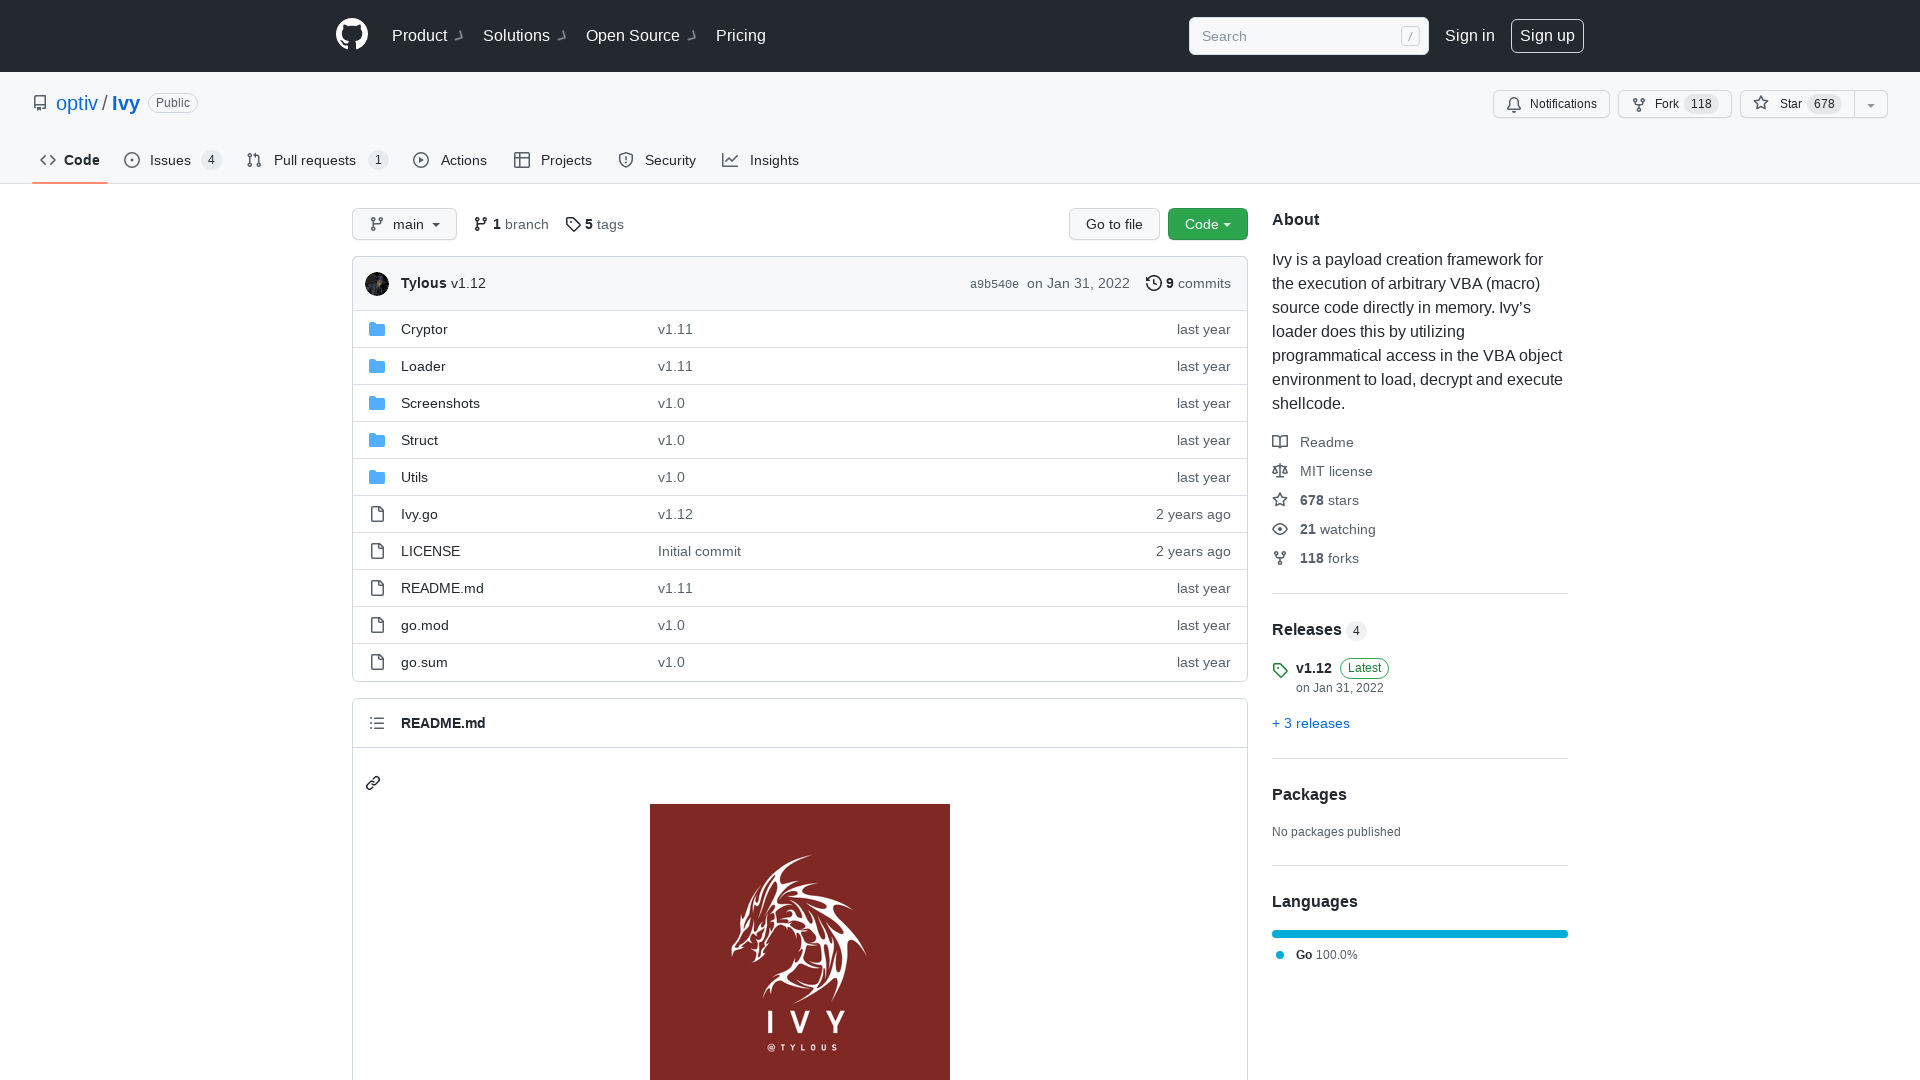Click the star icon next to 678 stars
This screenshot has height=1080, width=1920.
[x=1280, y=500]
